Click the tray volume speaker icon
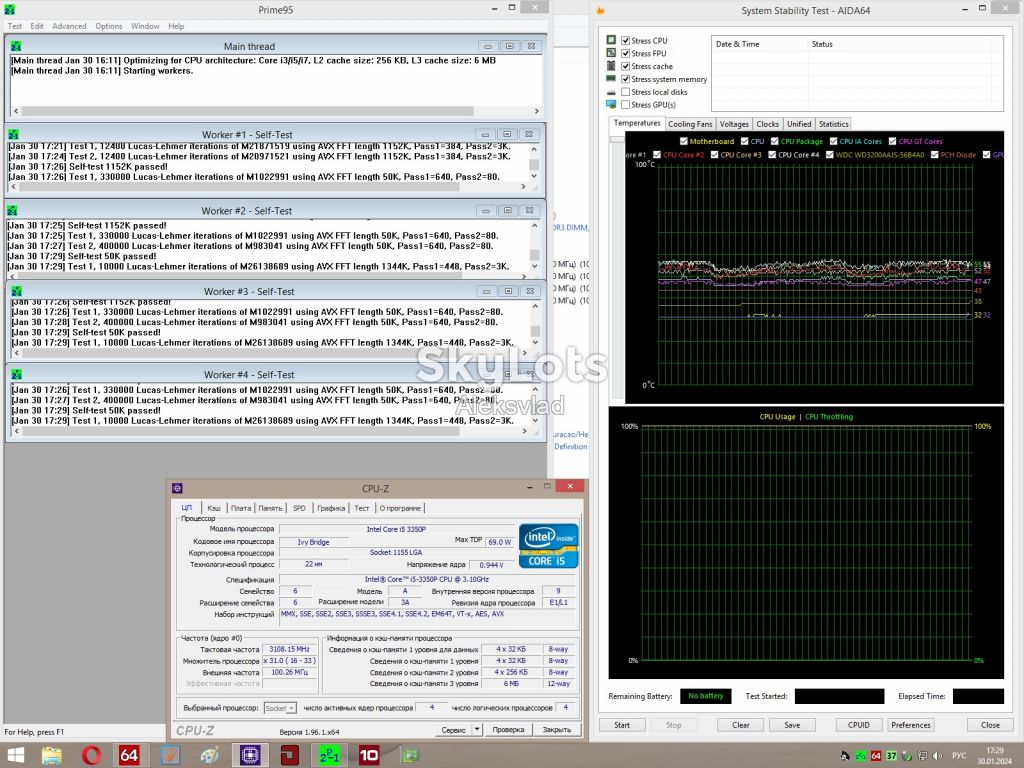1024x768 pixels. (938, 756)
